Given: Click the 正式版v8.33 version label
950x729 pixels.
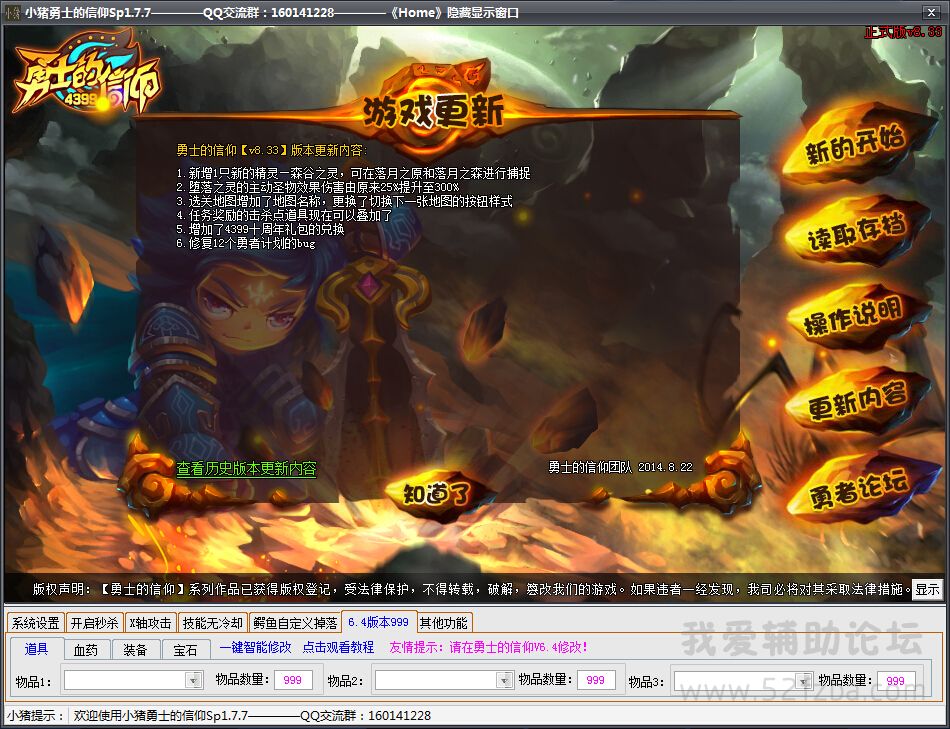Looking at the screenshot, I should click(x=902, y=32).
